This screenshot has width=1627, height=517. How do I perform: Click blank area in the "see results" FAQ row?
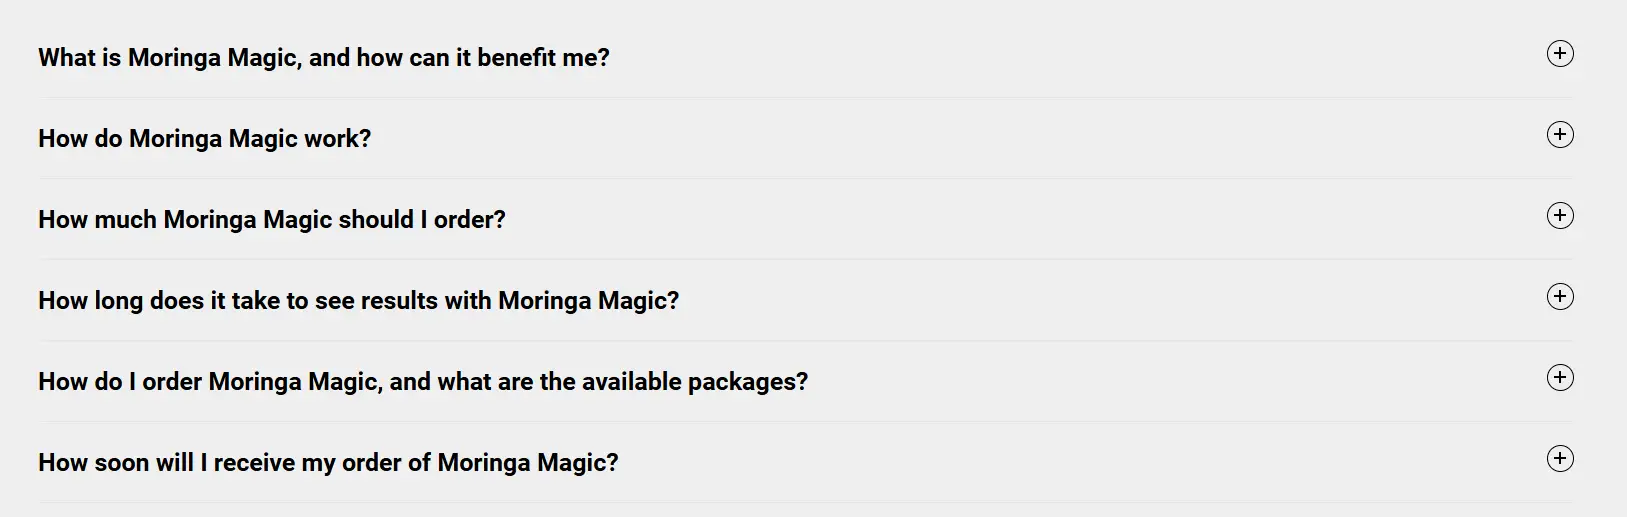pos(1100,301)
